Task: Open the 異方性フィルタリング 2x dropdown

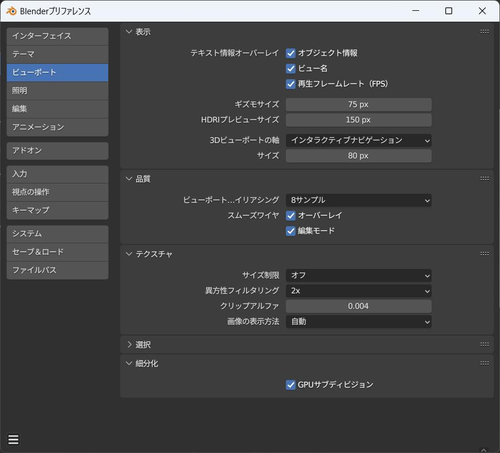Action: (x=359, y=291)
